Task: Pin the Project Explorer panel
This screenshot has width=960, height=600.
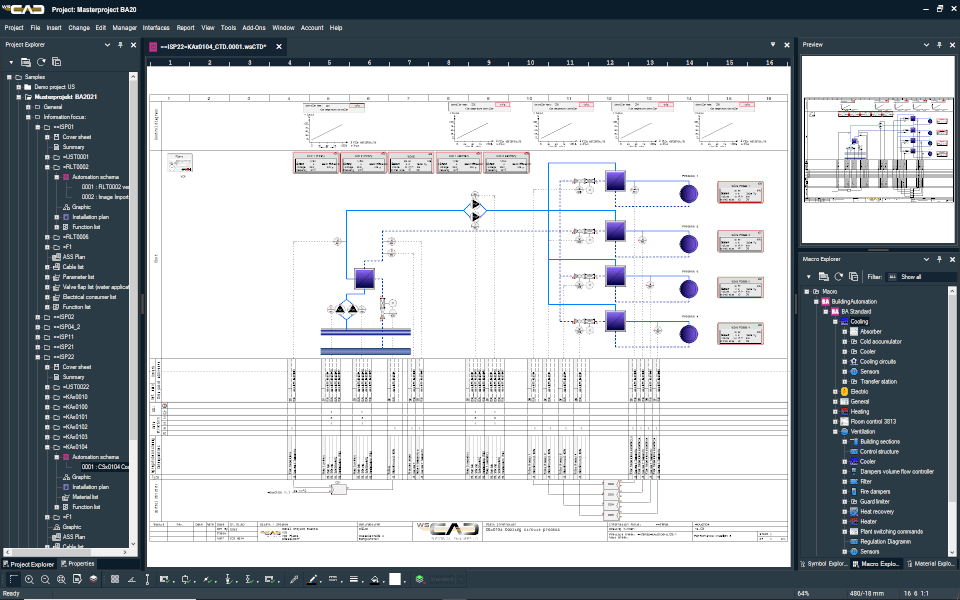Action: pyautogui.click(x=120, y=45)
